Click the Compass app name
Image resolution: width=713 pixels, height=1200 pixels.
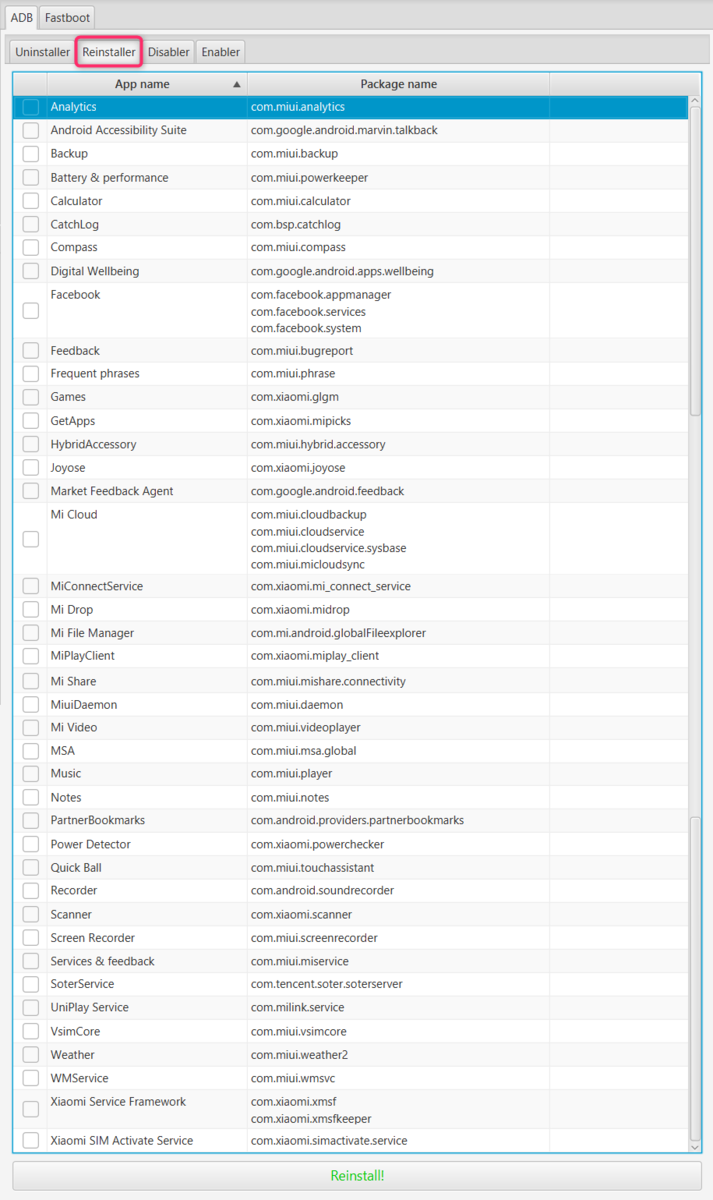(x=74, y=247)
